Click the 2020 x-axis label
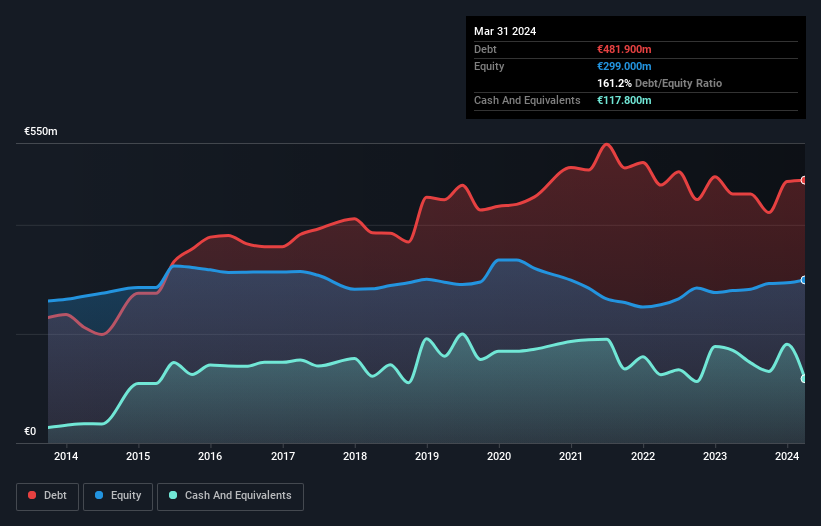This screenshot has width=821, height=526. pos(499,456)
